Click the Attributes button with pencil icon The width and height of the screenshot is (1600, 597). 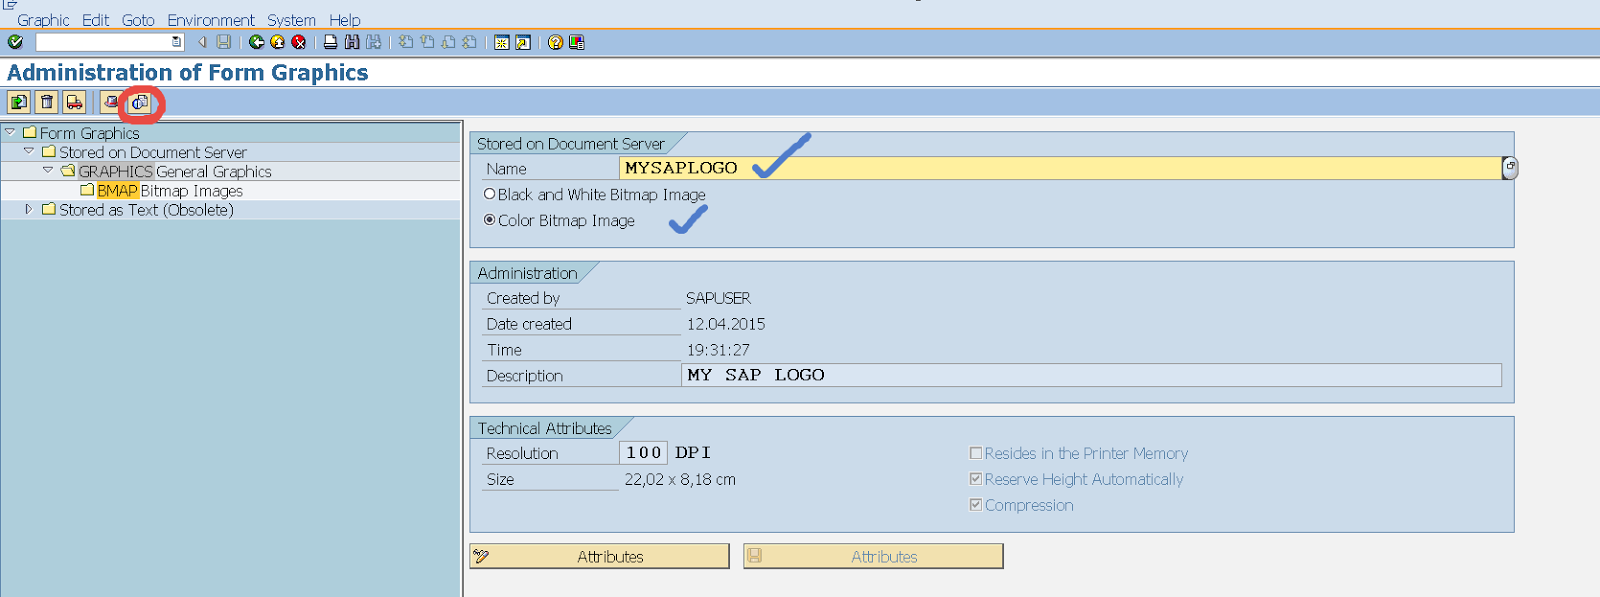599,557
